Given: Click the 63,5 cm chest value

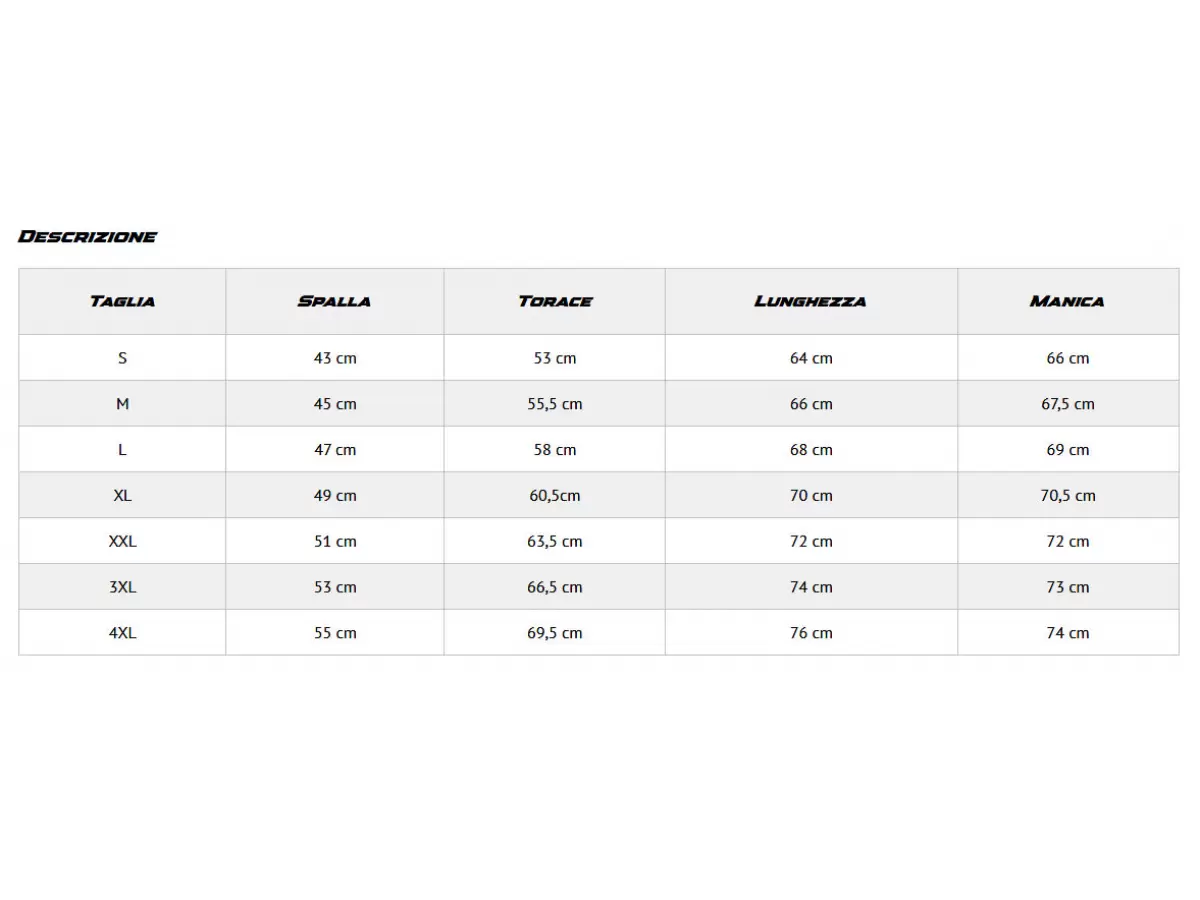Looking at the screenshot, I should 555,542.
